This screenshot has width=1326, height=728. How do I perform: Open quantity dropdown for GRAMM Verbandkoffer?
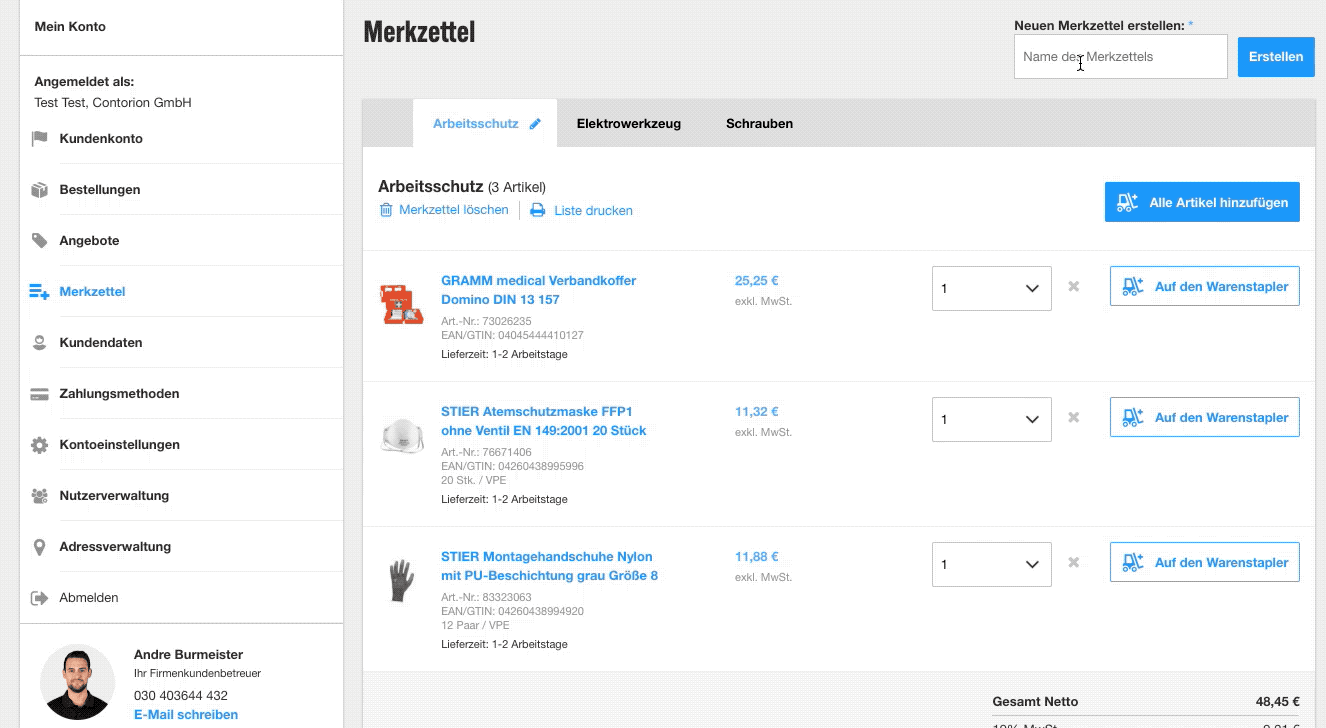[x=991, y=288]
